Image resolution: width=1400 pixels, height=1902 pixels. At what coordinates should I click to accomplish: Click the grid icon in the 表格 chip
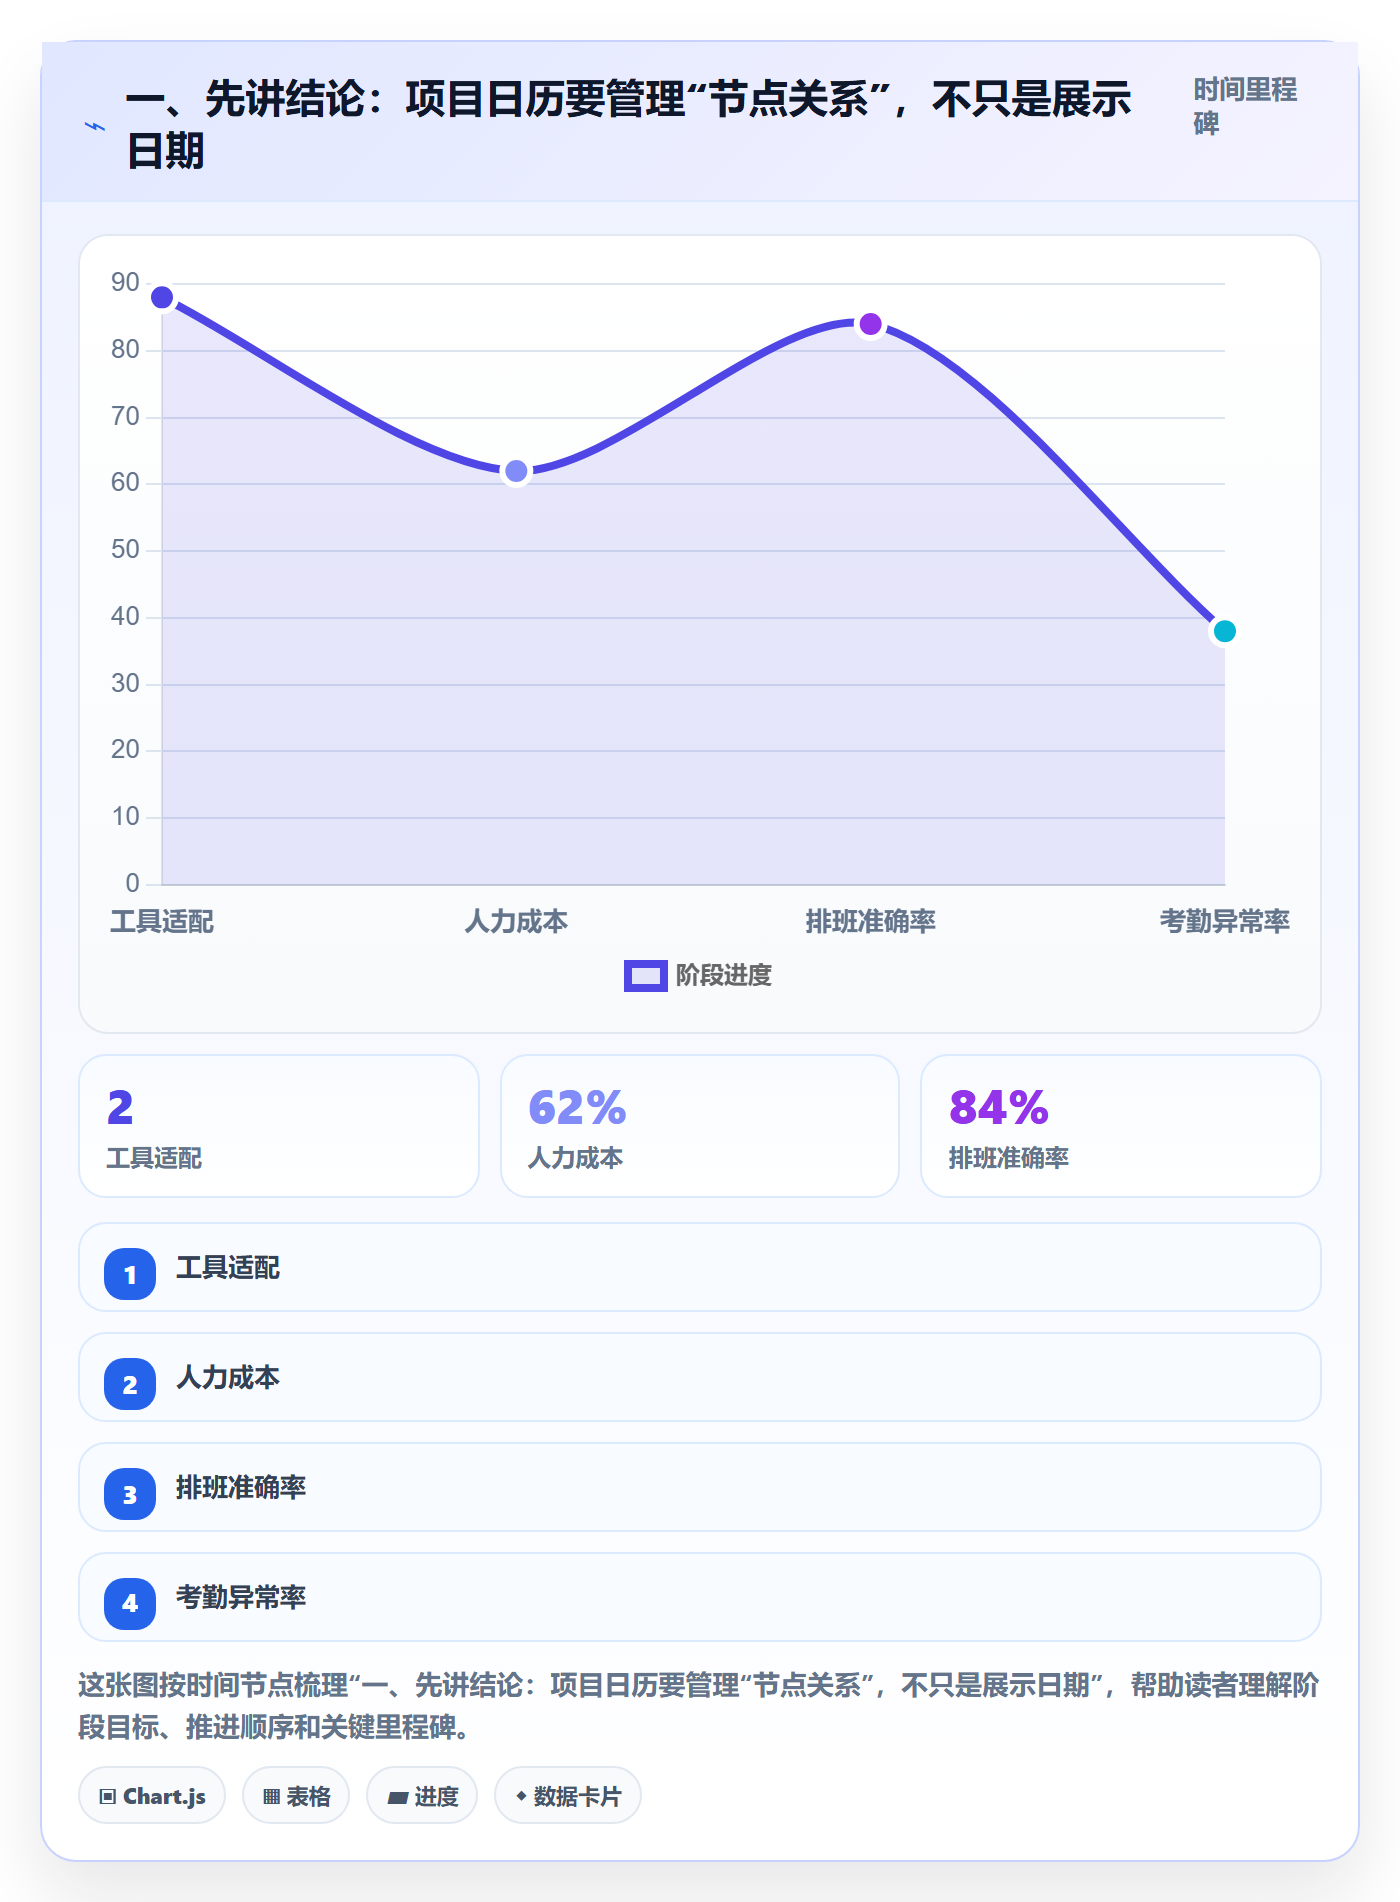[272, 1797]
